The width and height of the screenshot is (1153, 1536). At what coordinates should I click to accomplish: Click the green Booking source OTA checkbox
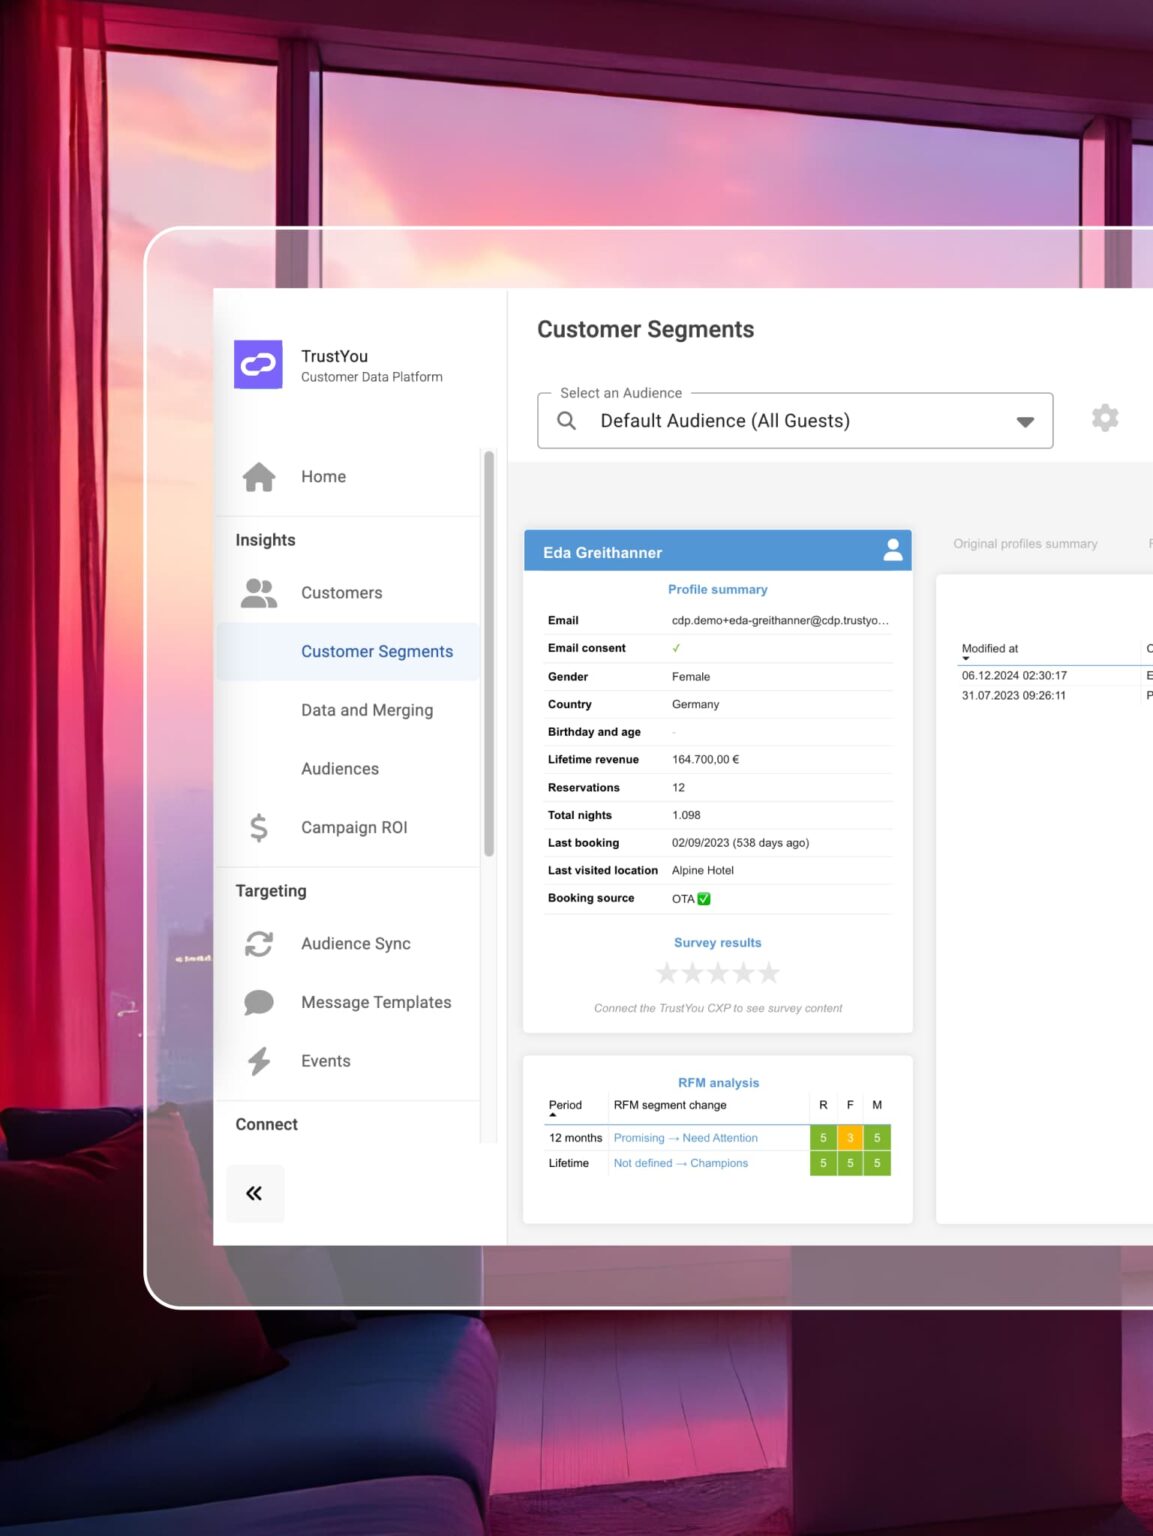tap(704, 899)
